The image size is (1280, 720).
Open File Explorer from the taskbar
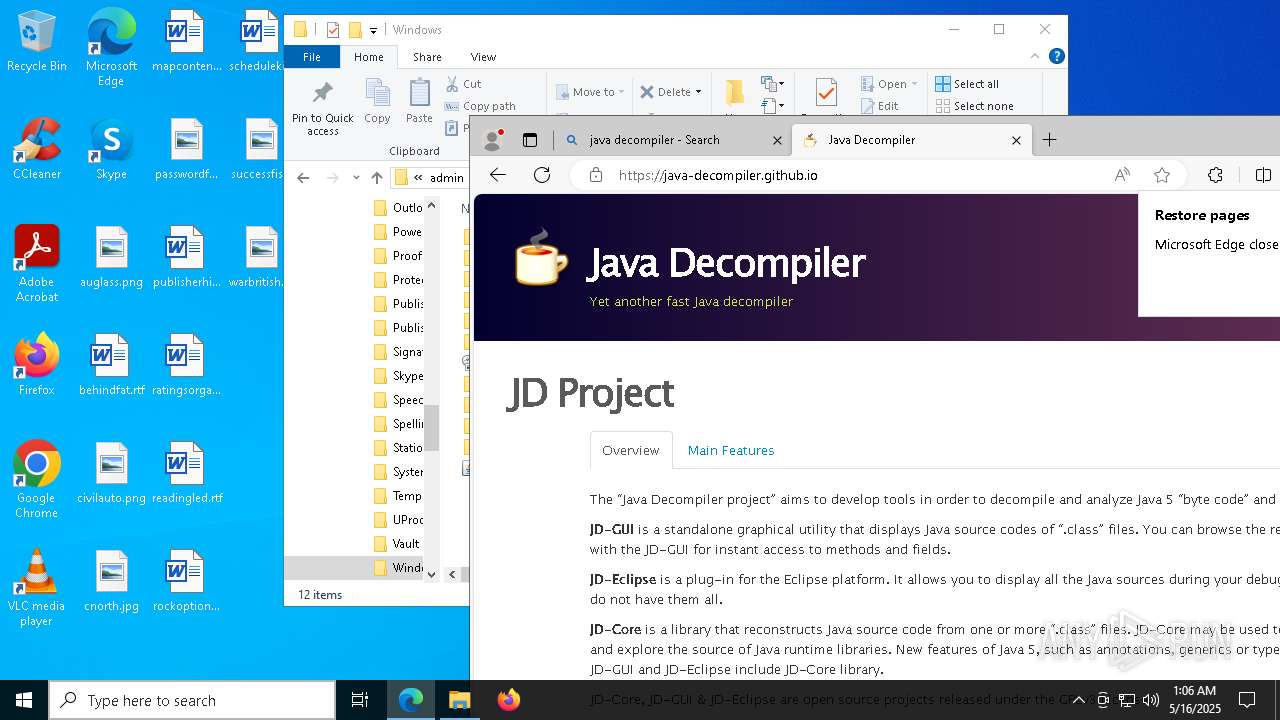click(459, 700)
